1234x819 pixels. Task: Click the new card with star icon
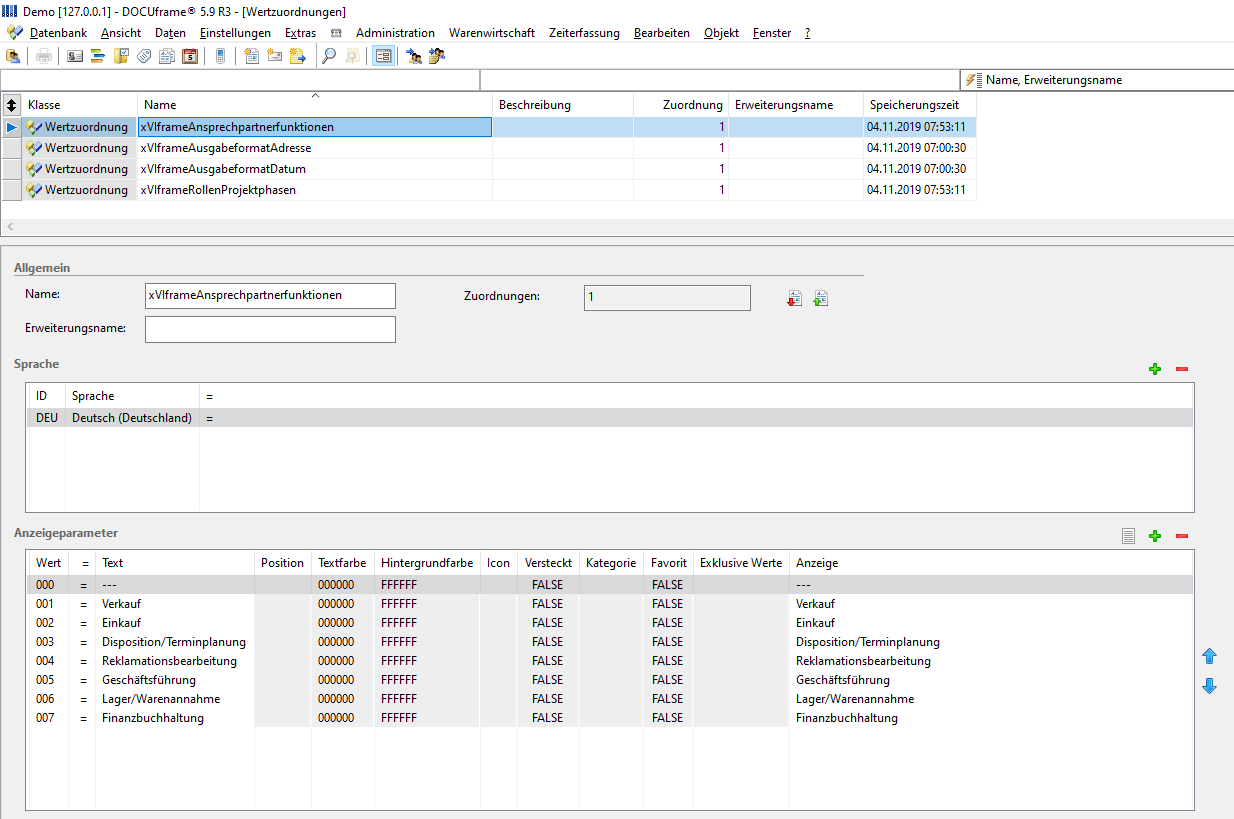(x=275, y=56)
